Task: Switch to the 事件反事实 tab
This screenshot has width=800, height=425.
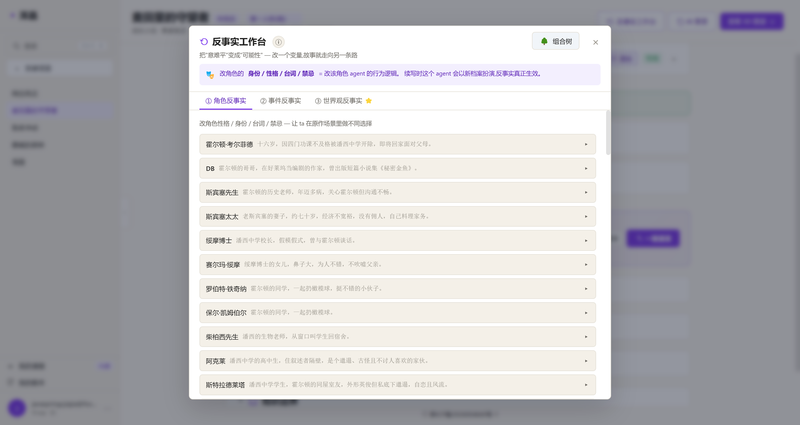Action: pyautogui.click(x=281, y=101)
